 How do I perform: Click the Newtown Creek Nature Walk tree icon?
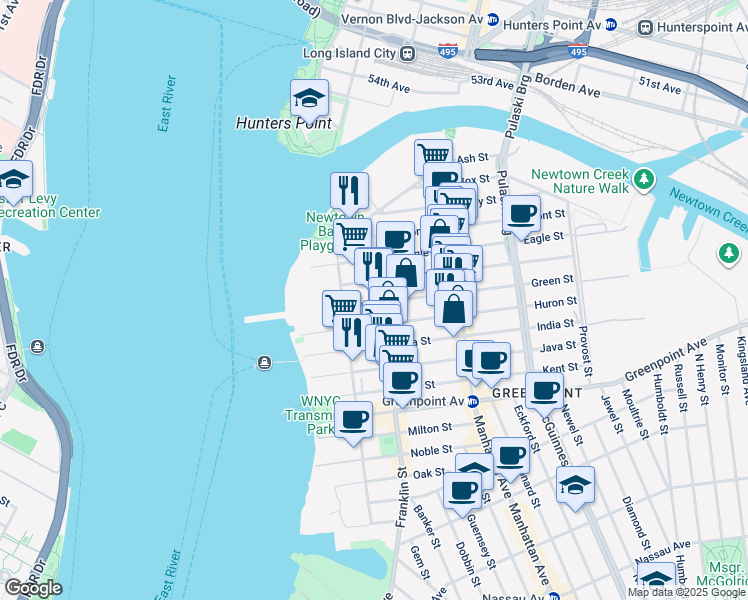(644, 179)
